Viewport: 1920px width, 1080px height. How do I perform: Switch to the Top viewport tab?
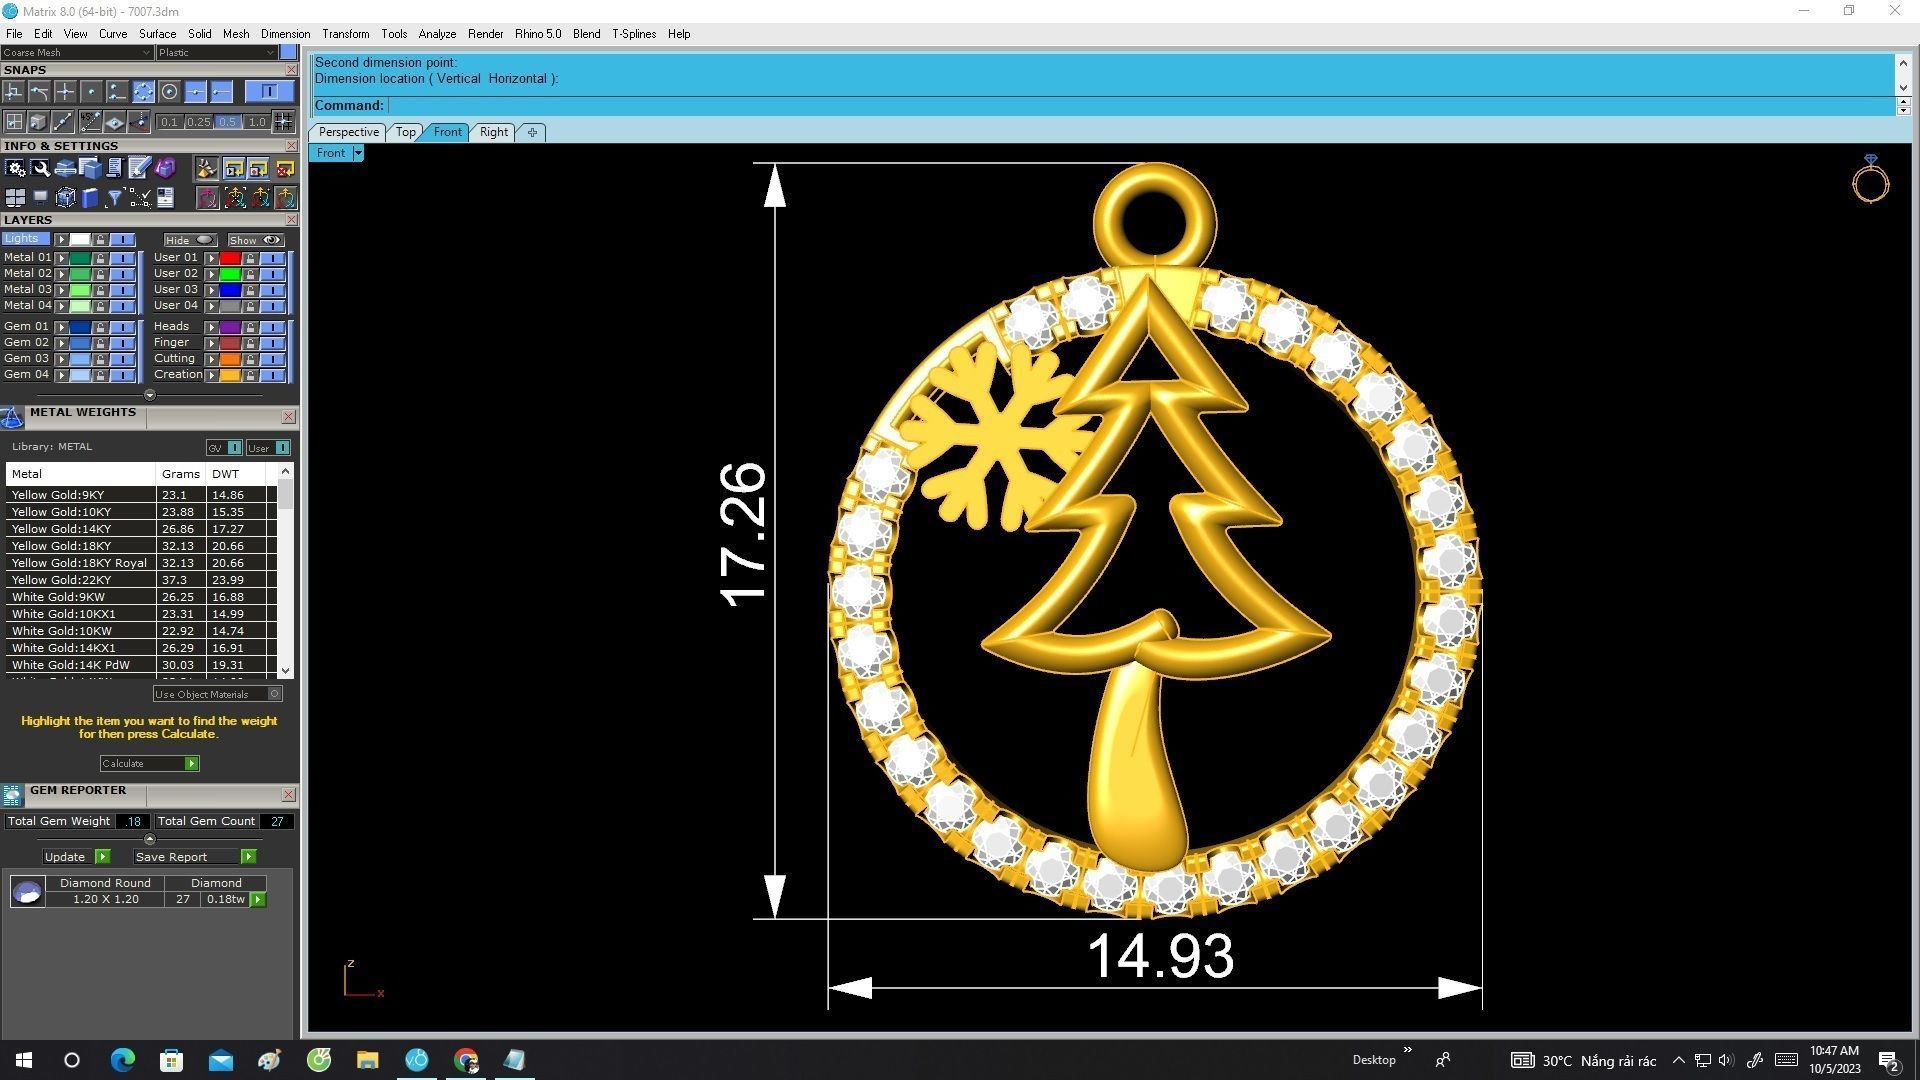[405, 132]
